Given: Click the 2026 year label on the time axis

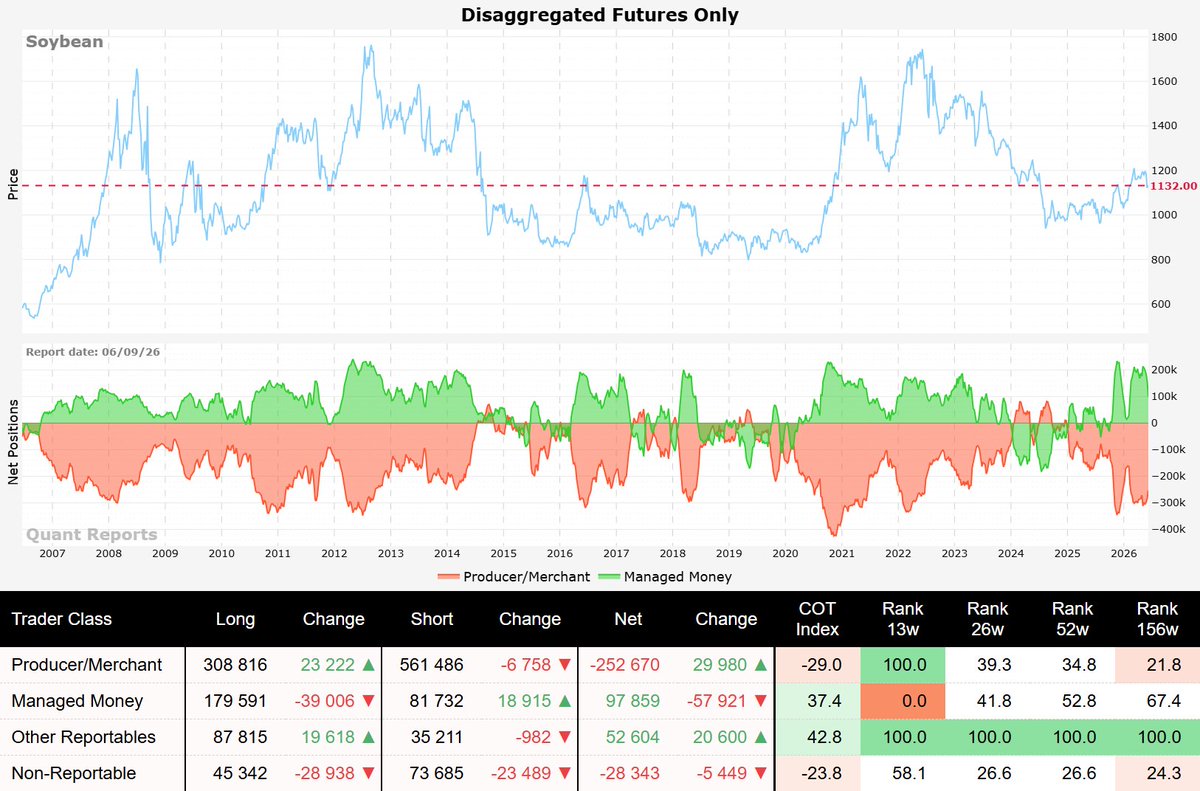Looking at the screenshot, I should coord(1125,553).
